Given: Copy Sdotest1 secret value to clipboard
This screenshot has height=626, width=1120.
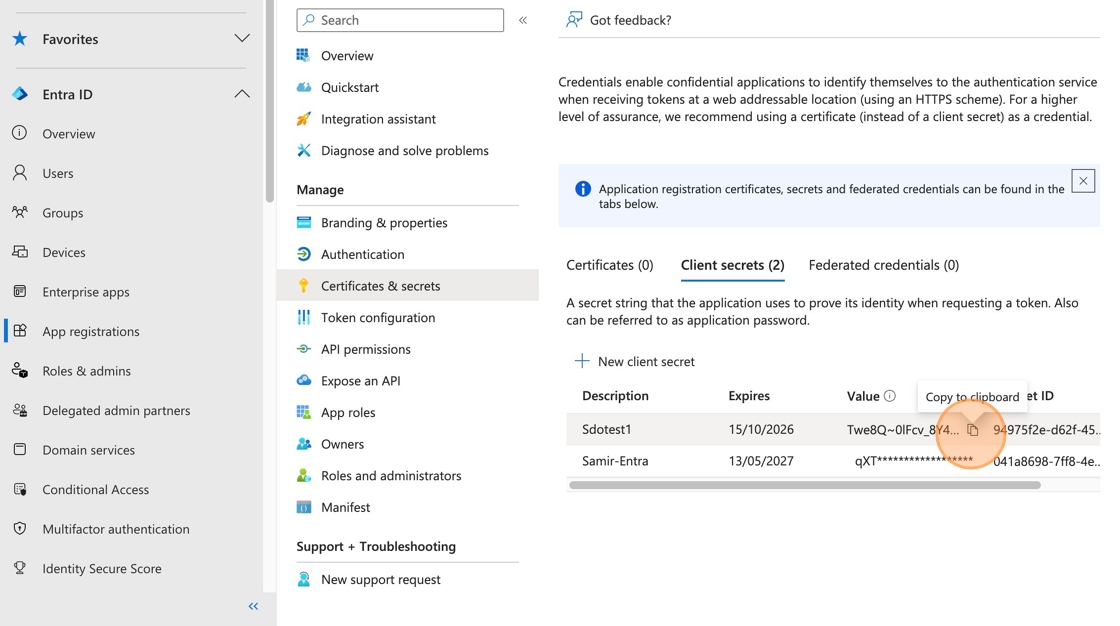Looking at the screenshot, I should point(972,429).
